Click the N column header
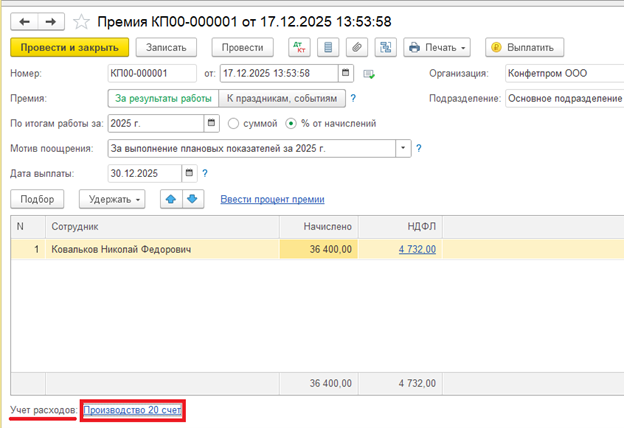The height and width of the screenshot is (428, 624). (28, 227)
